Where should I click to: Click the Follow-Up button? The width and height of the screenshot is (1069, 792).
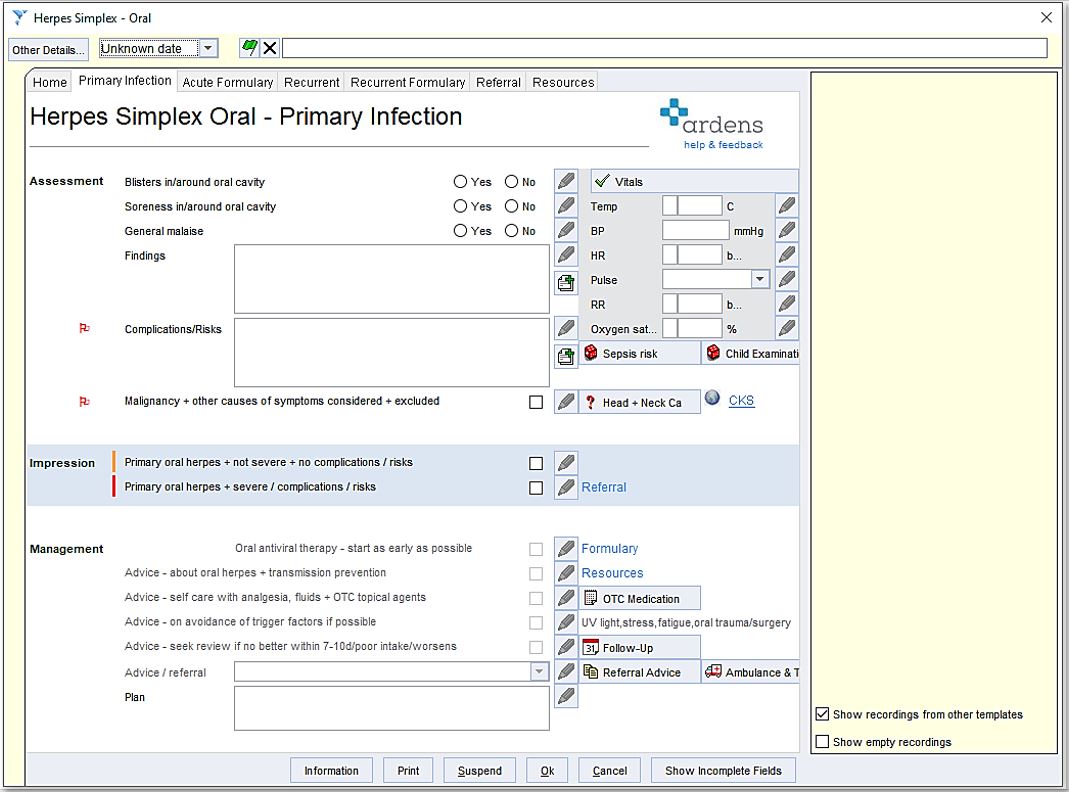(639, 648)
